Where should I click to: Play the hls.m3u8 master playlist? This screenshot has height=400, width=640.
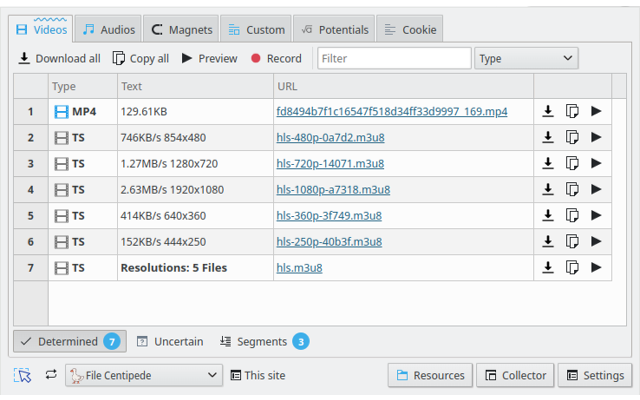(596, 267)
